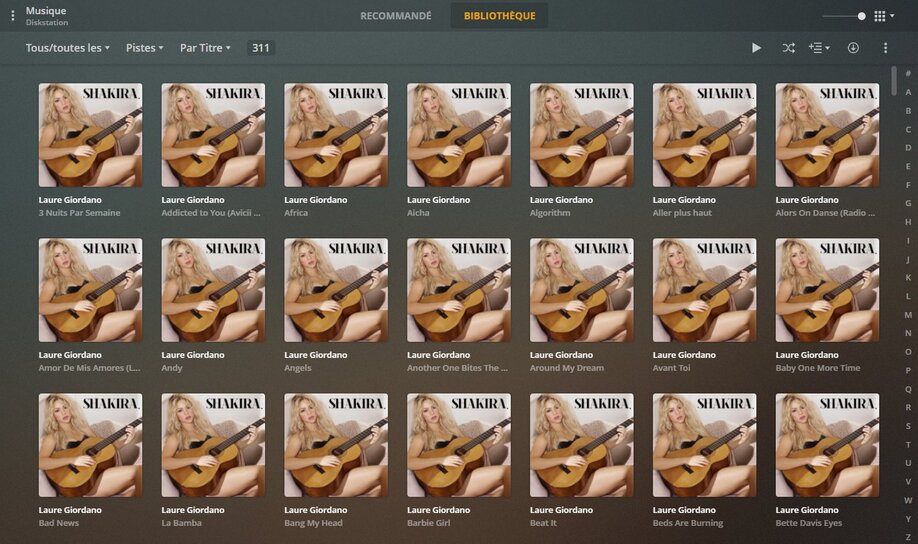Open the Alors On Danse cover
Viewport: 918px width, 544px height.
(x=827, y=135)
